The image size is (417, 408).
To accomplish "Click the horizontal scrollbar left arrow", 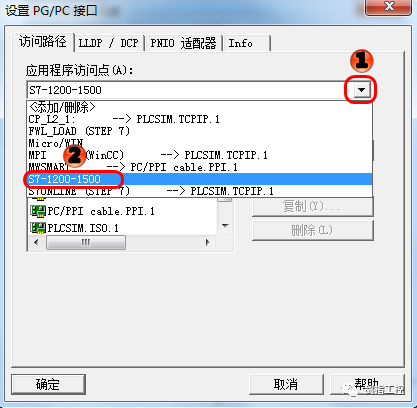I will pos(36,242).
